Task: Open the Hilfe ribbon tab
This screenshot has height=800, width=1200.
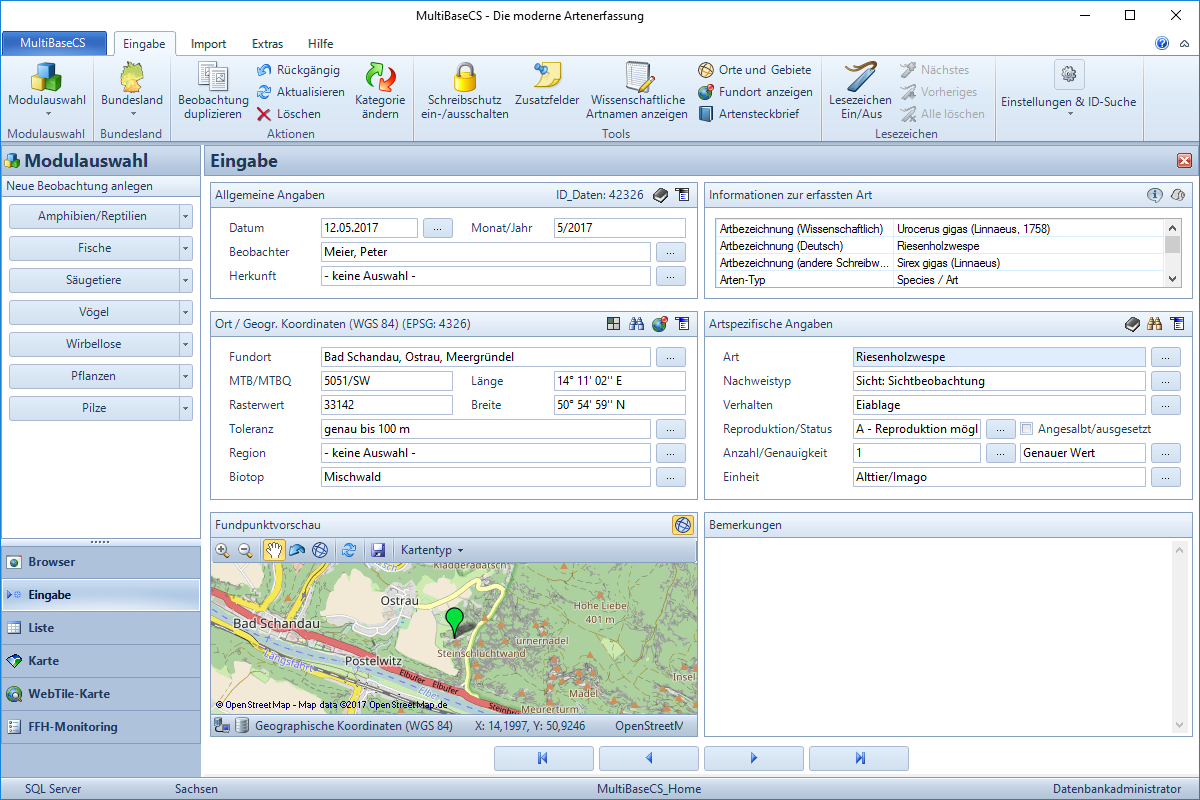Action: tap(321, 44)
